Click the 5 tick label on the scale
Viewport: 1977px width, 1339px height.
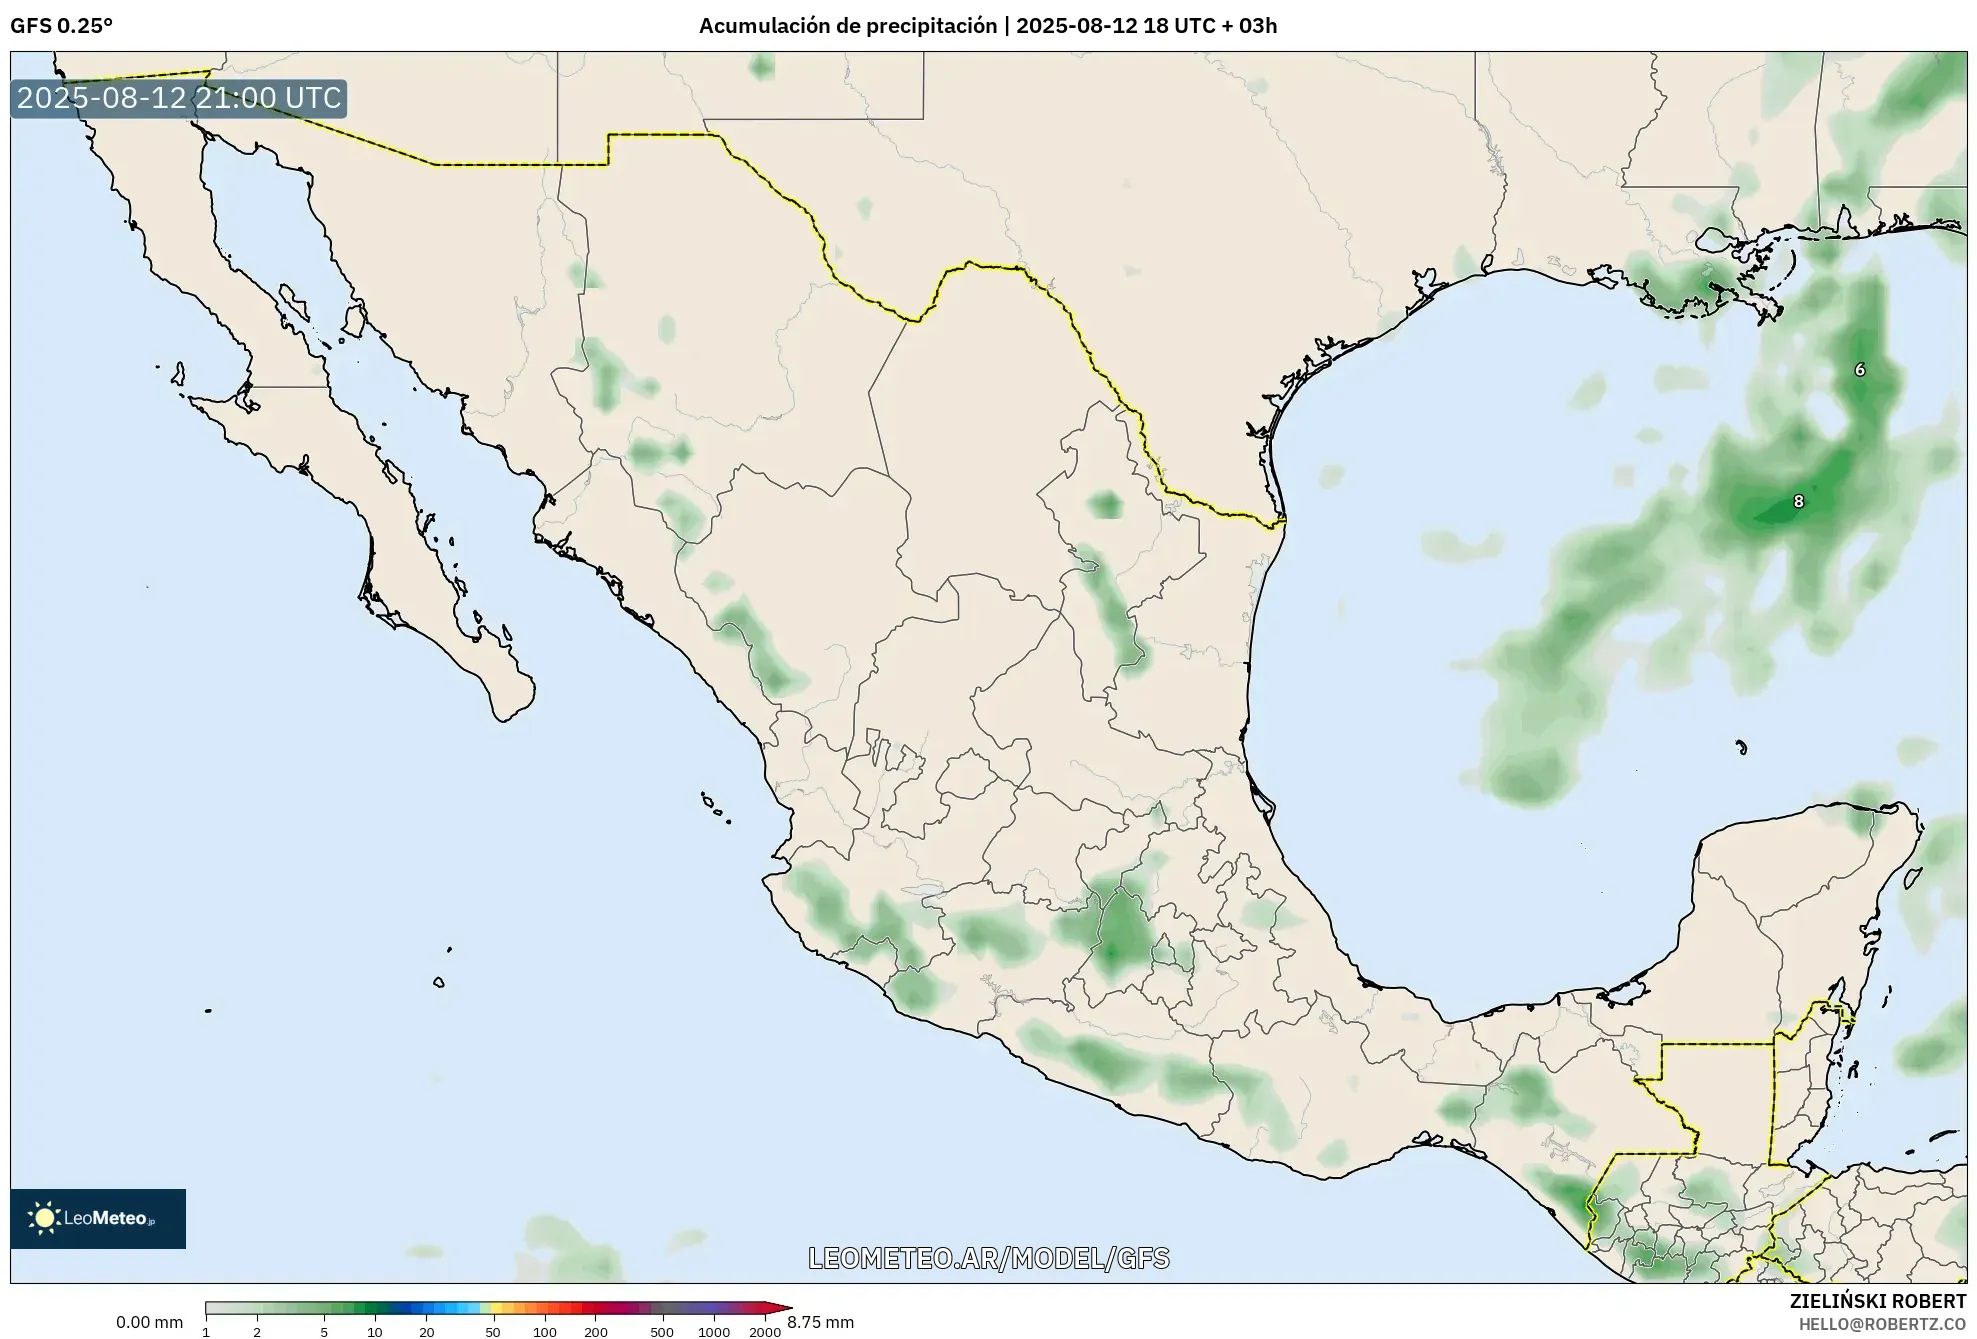pyautogui.click(x=324, y=1332)
